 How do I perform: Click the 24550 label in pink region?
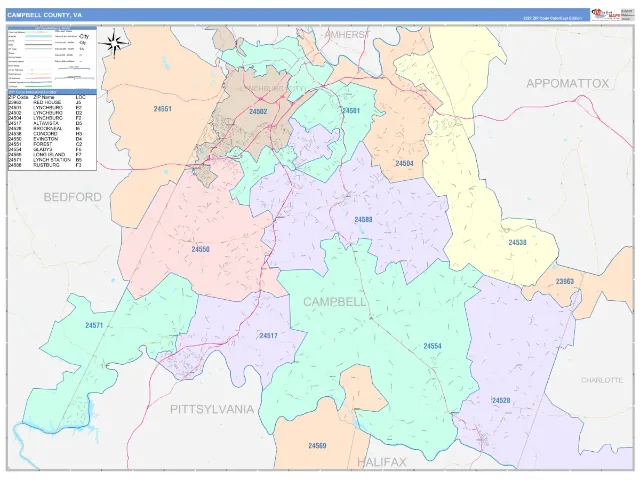[200, 249]
